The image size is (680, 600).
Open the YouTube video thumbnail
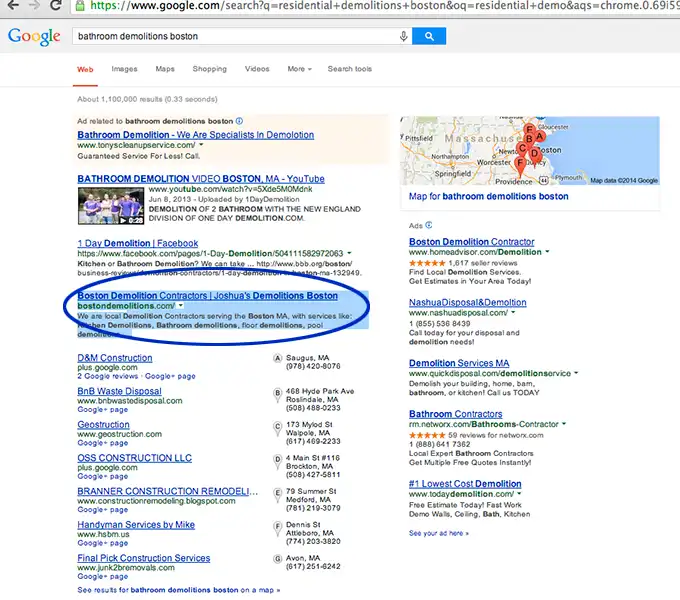tap(111, 205)
